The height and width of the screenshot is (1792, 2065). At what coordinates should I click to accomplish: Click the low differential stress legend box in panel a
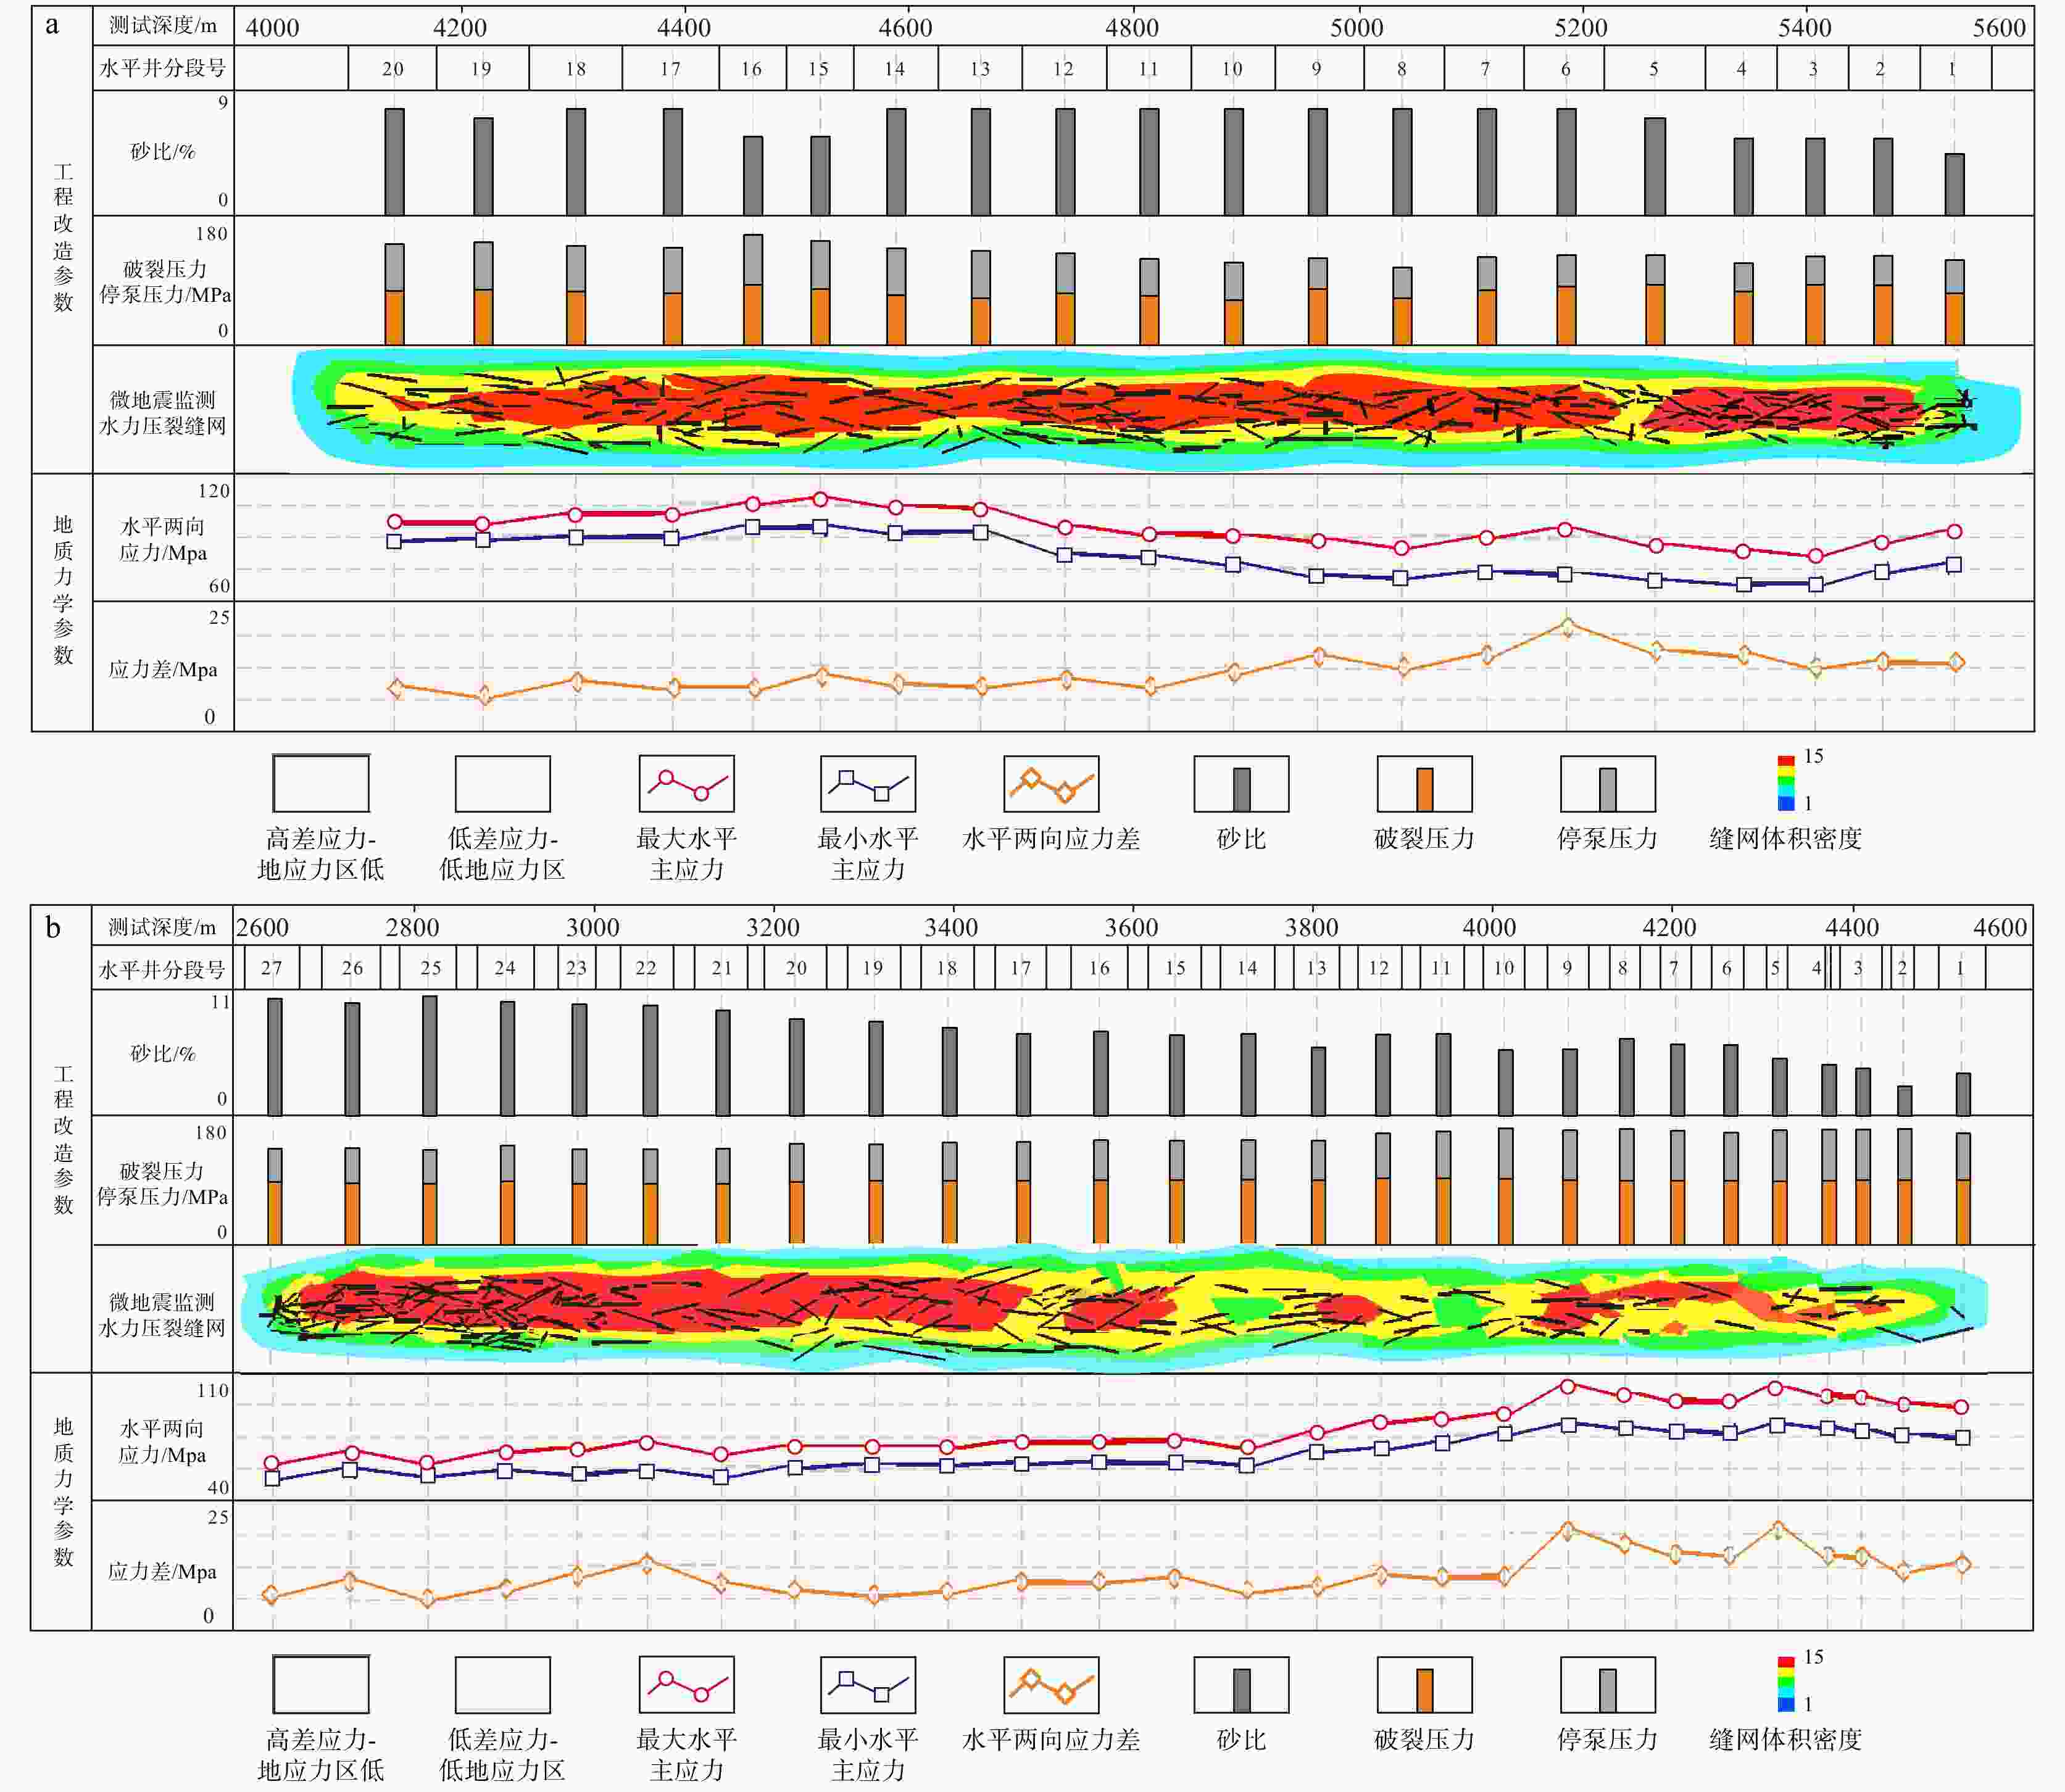[x=502, y=784]
